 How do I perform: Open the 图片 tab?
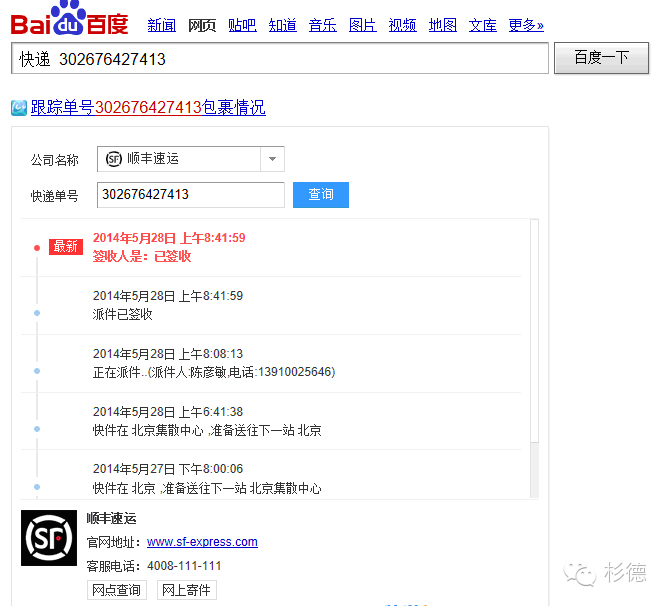pos(362,25)
